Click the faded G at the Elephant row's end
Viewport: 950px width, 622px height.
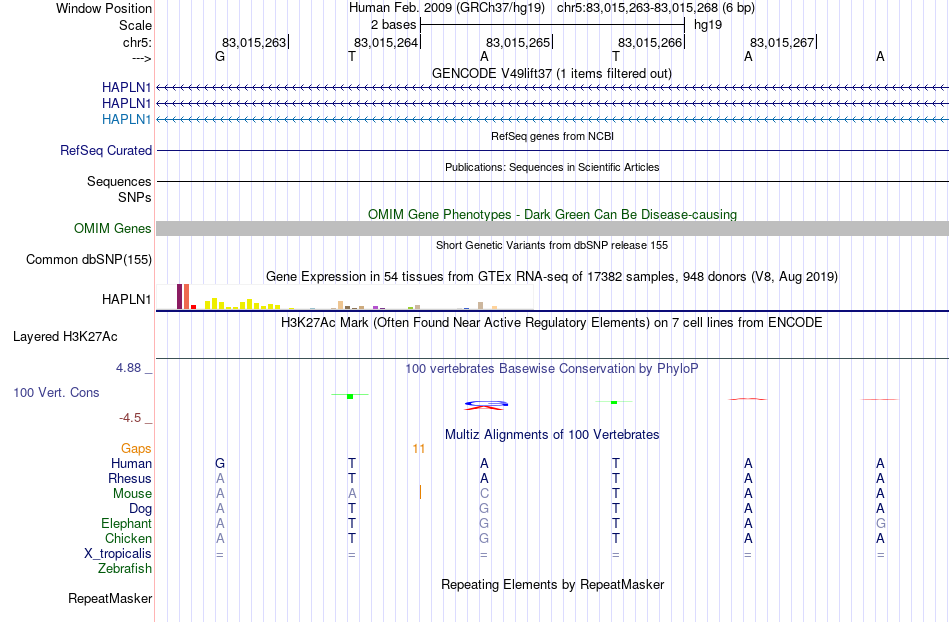click(880, 524)
